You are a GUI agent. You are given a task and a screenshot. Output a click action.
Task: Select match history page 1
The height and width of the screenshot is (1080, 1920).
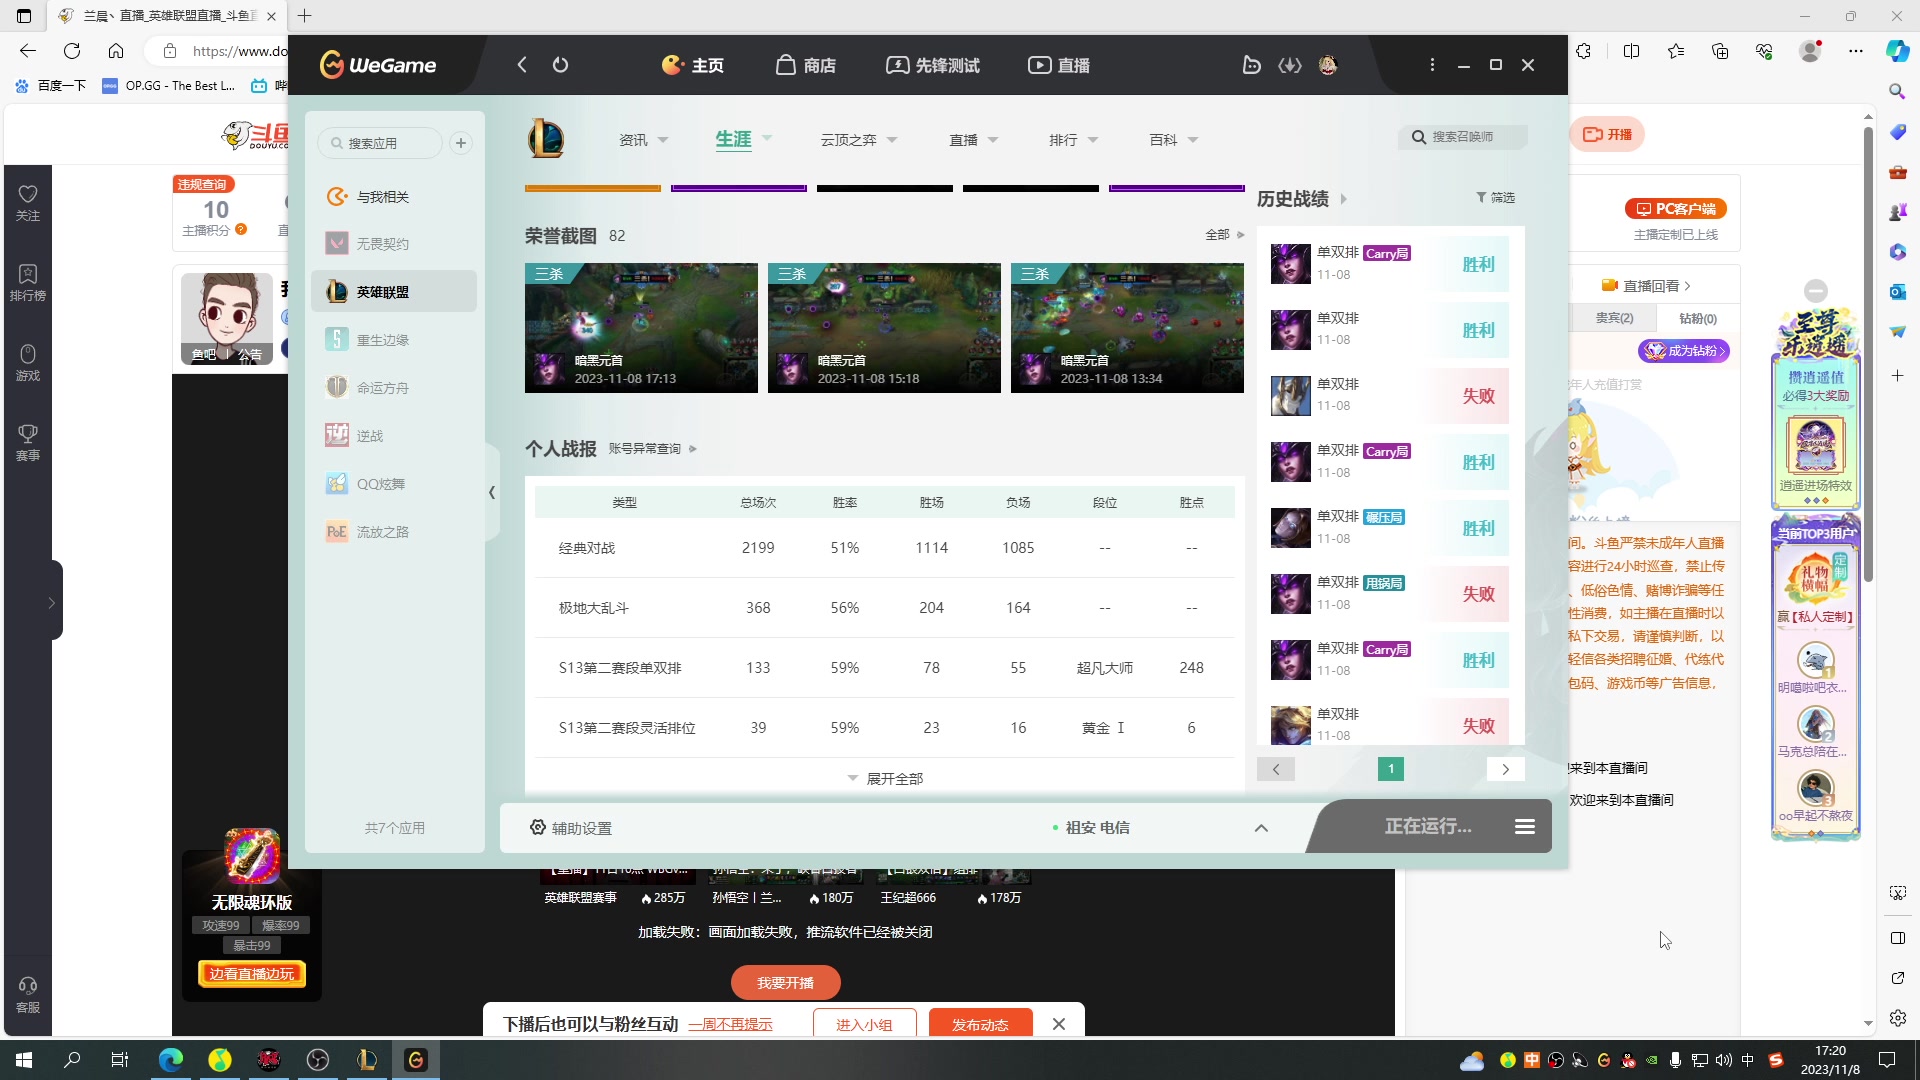[x=1391, y=769]
